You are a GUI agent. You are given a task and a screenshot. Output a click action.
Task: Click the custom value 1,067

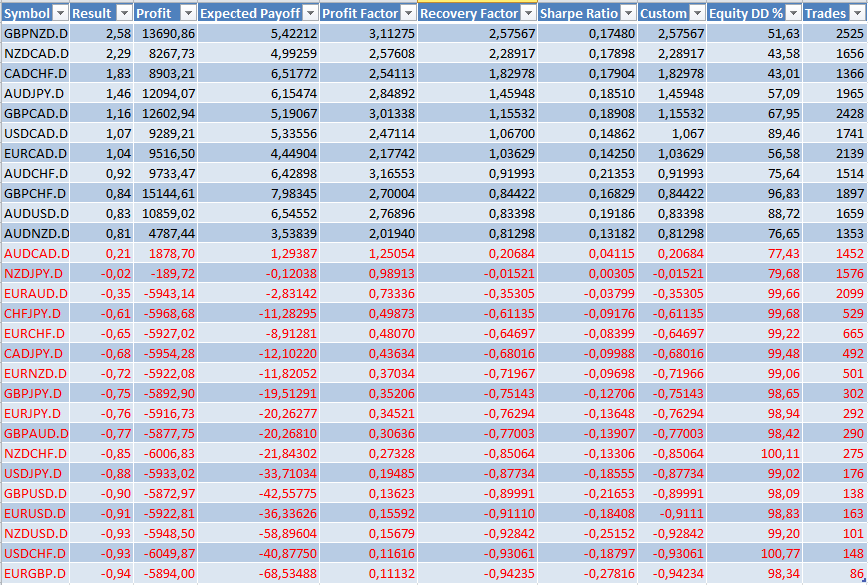688,133
